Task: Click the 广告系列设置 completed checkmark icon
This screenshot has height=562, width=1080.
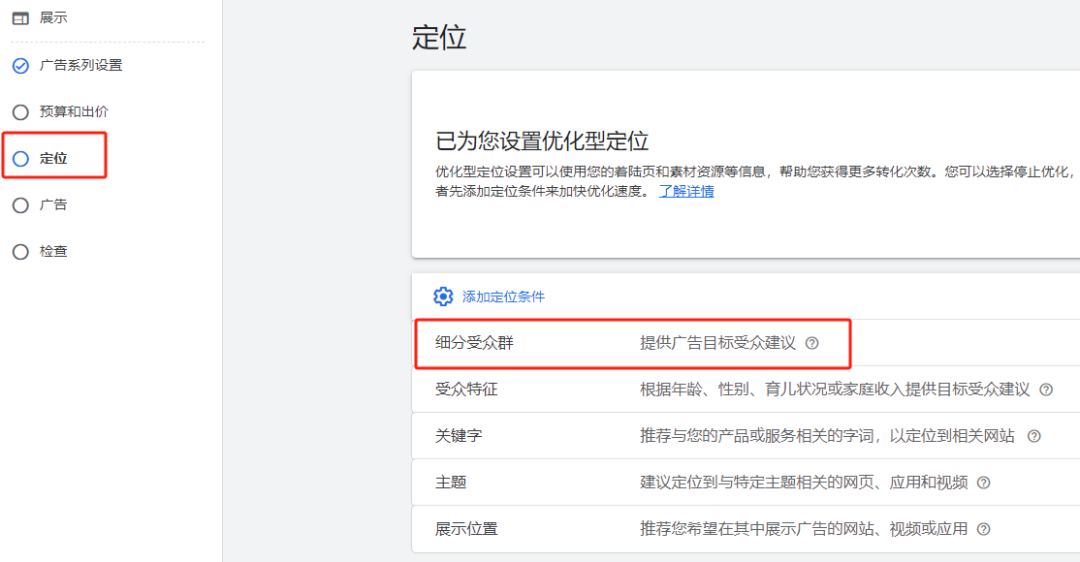Action: pyautogui.click(x=20, y=66)
